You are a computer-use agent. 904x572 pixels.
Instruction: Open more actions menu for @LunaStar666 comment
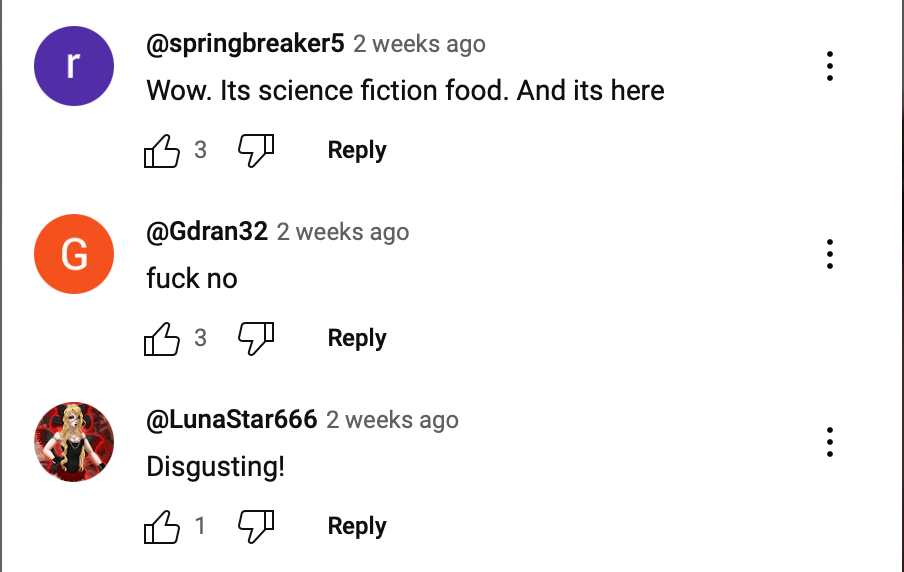point(830,442)
